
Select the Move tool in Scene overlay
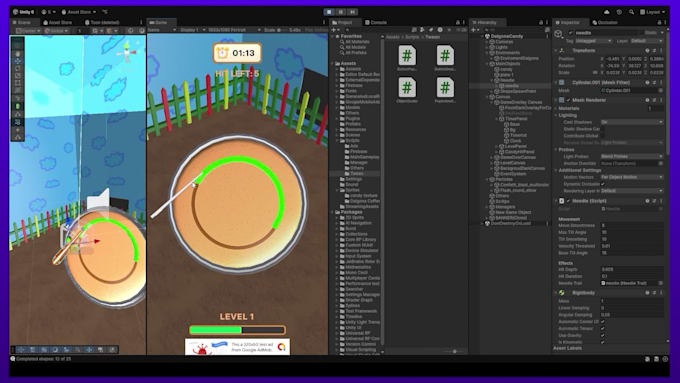17,61
